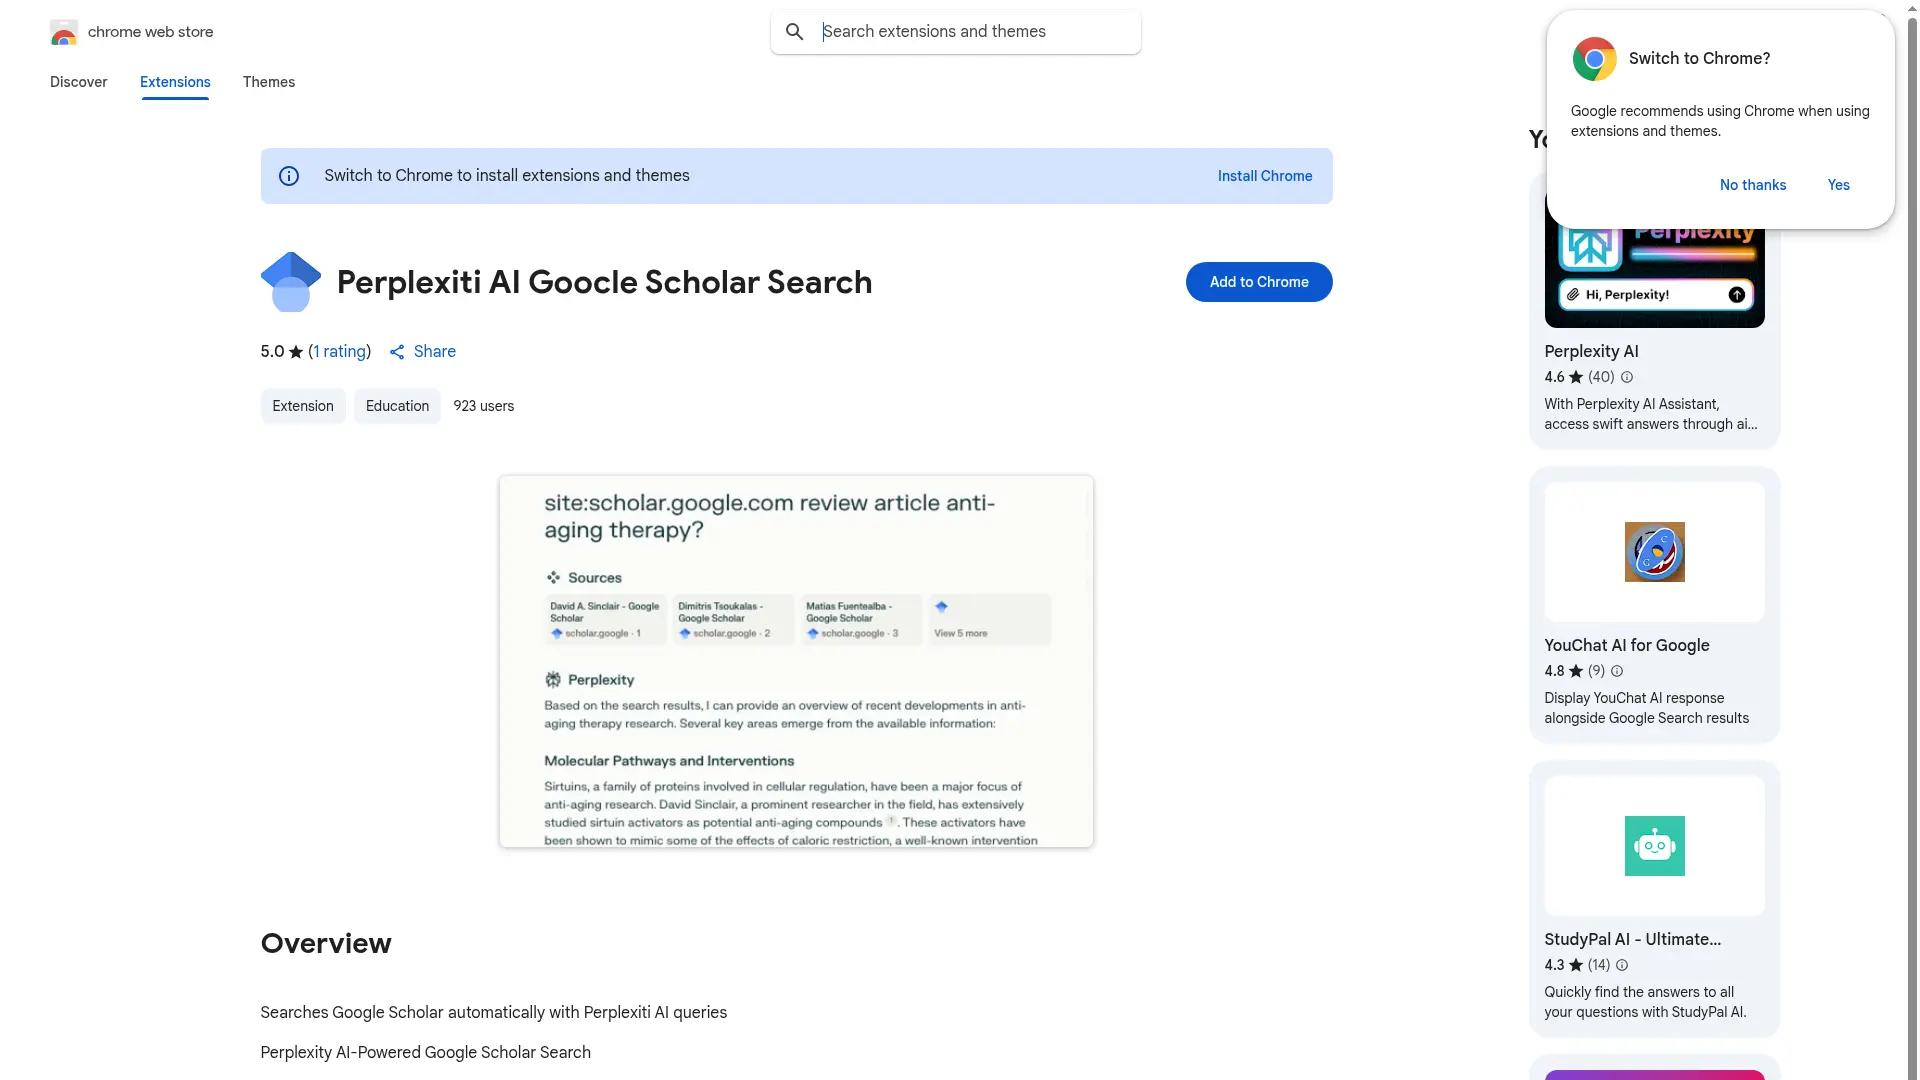This screenshot has width=1920, height=1080.
Task: Click the Perplexiti AI extension logo
Action: [x=289, y=281]
